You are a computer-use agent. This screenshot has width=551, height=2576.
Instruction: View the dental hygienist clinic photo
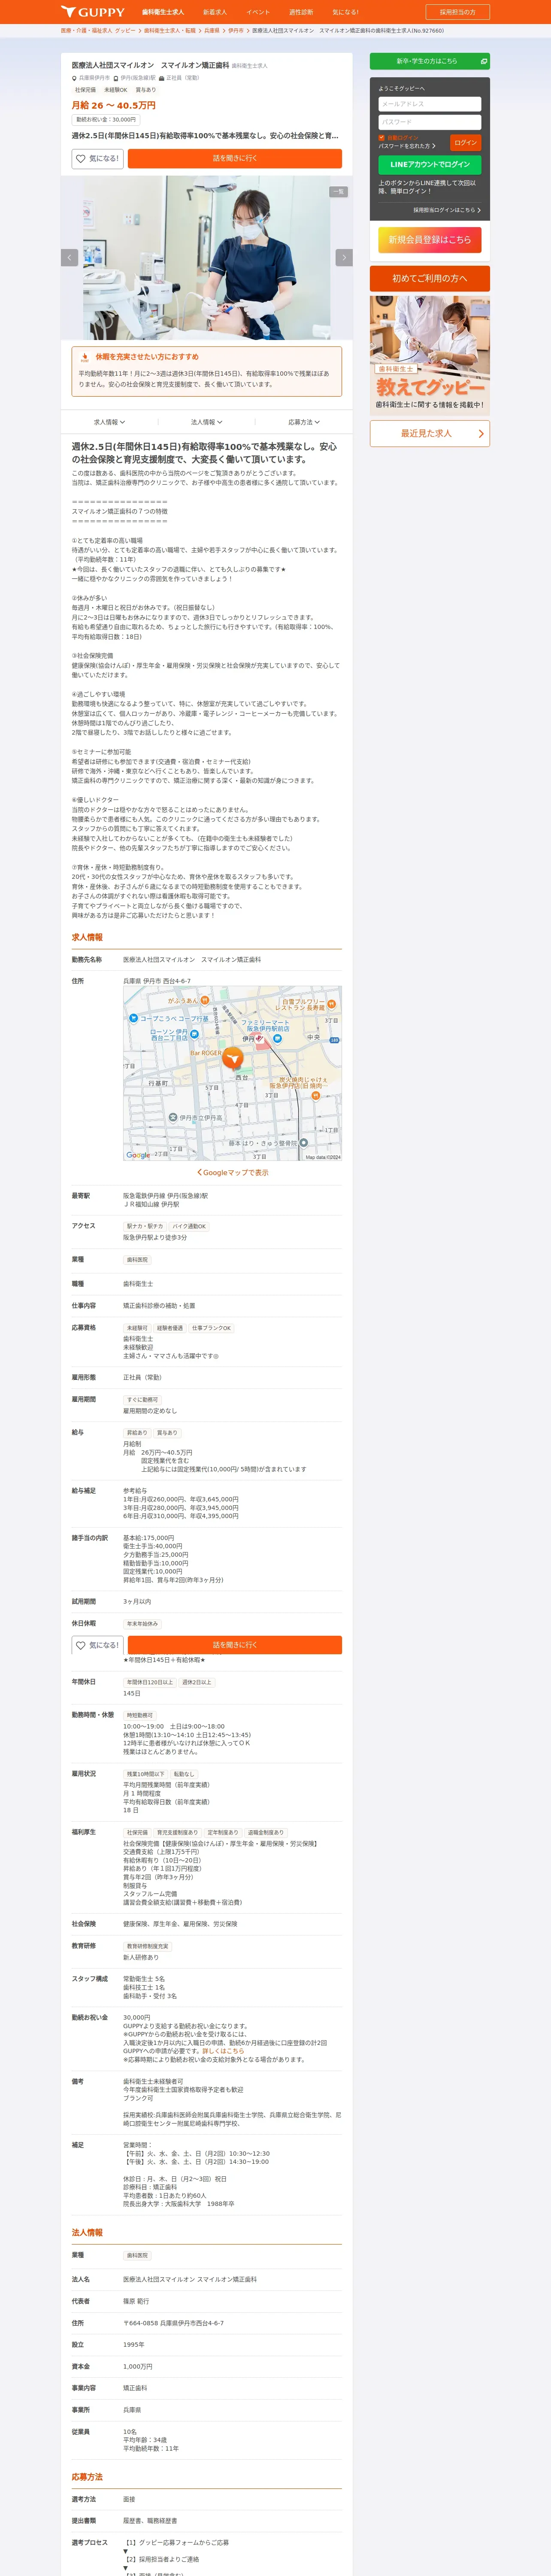pos(207,257)
